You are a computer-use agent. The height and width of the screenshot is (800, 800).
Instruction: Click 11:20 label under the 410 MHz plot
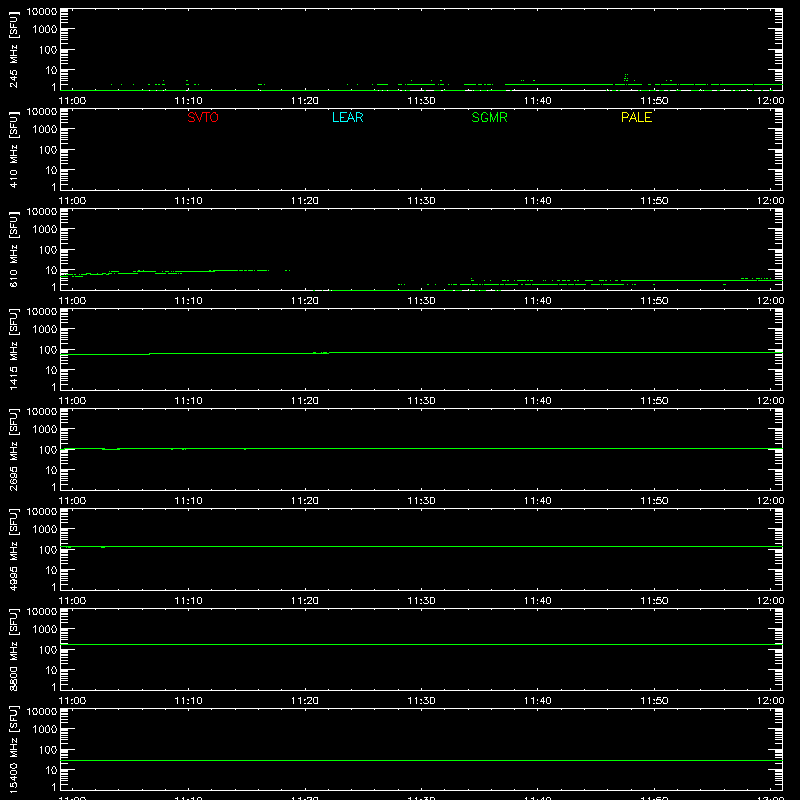(x=305, y=201)
